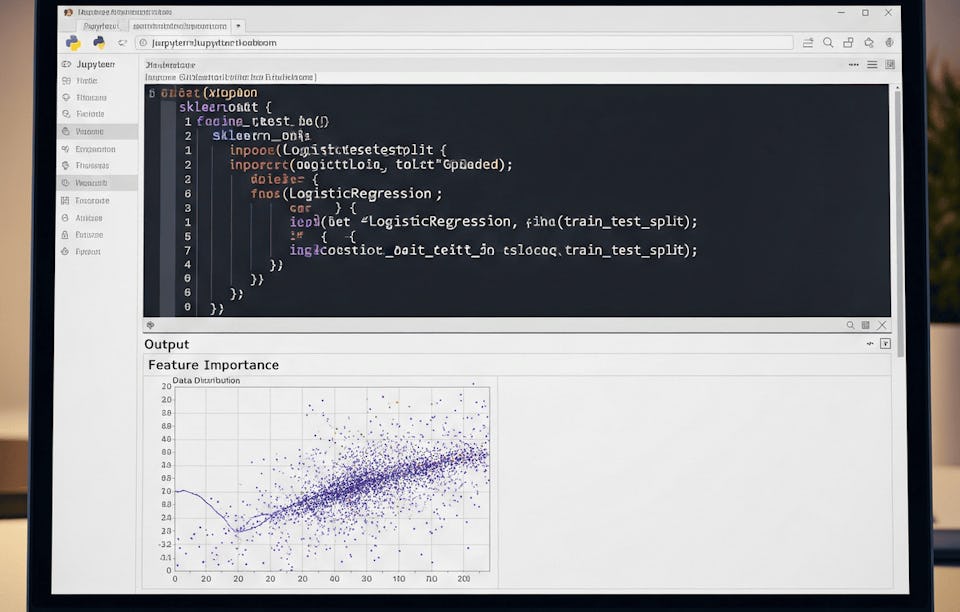Focus the browser address bar field

464,43
